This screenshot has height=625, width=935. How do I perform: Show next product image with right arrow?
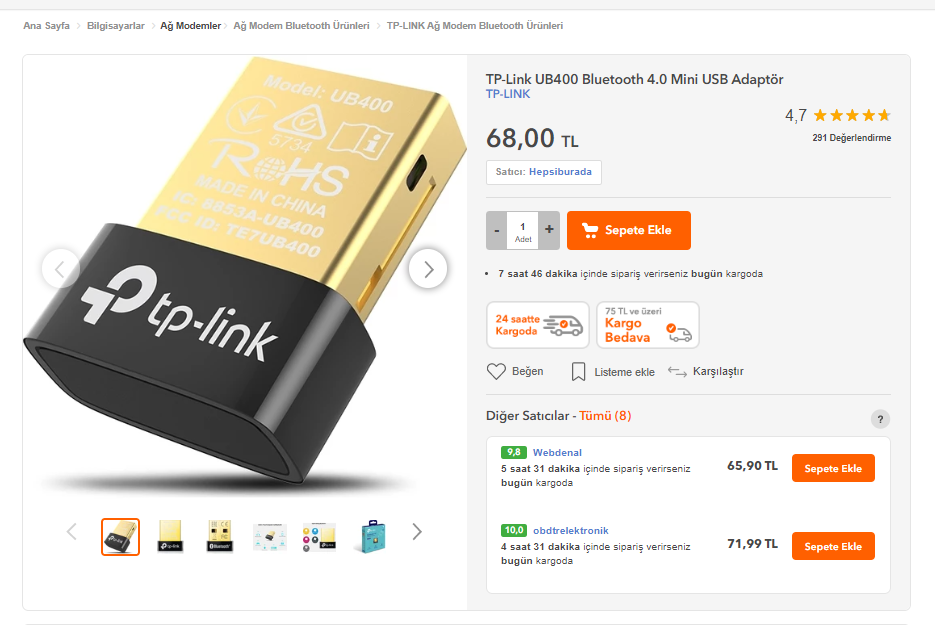[428, 269]
